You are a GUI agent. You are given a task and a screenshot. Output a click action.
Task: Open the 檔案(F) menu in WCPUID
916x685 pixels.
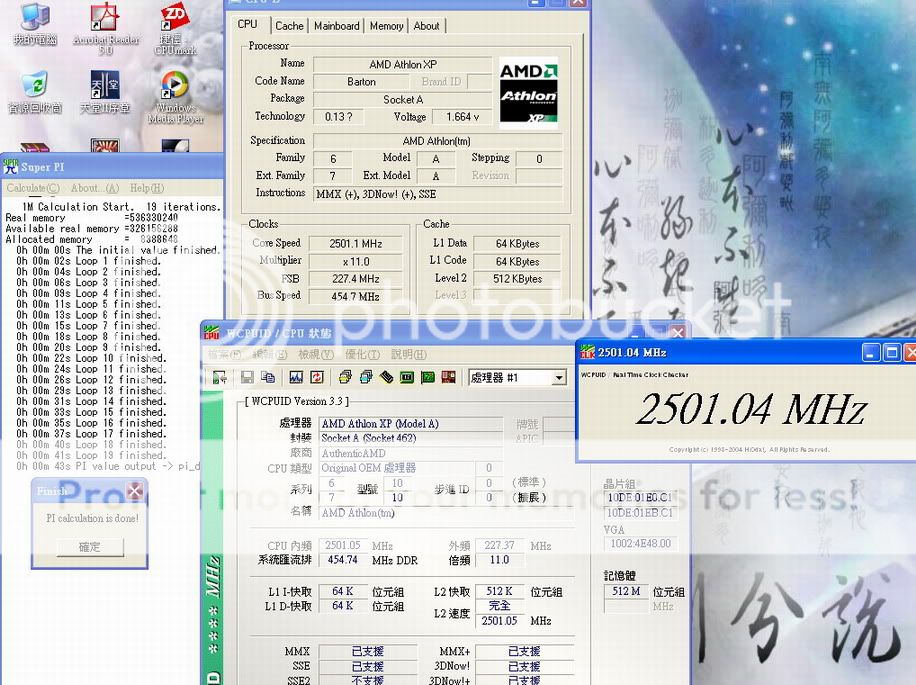(224, 354)
